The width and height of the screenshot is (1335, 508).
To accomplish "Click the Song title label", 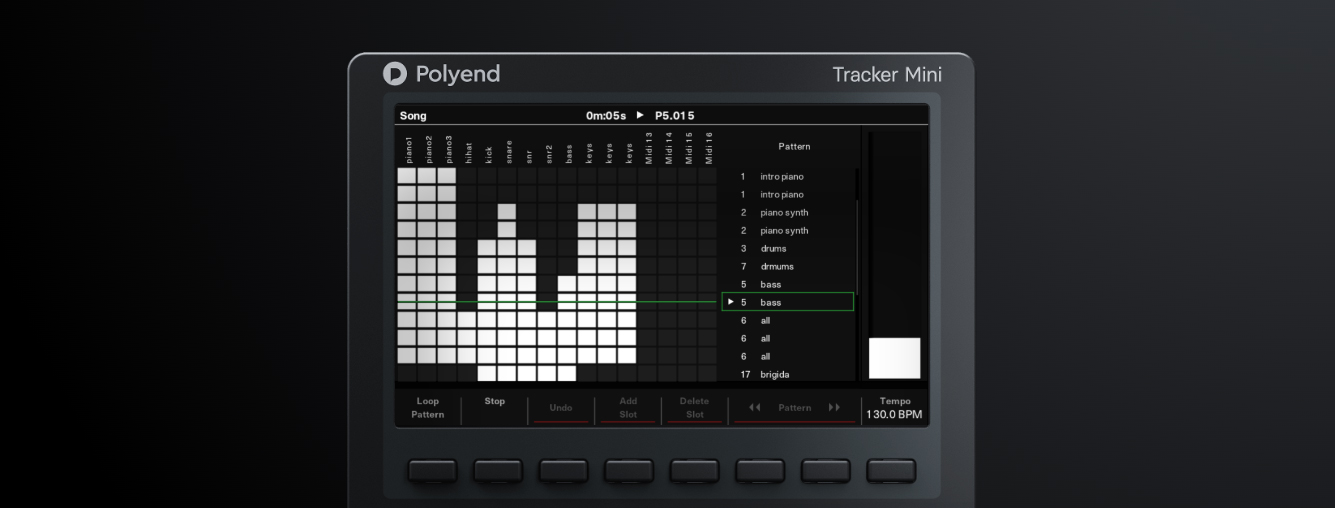I will coord(413,116).
